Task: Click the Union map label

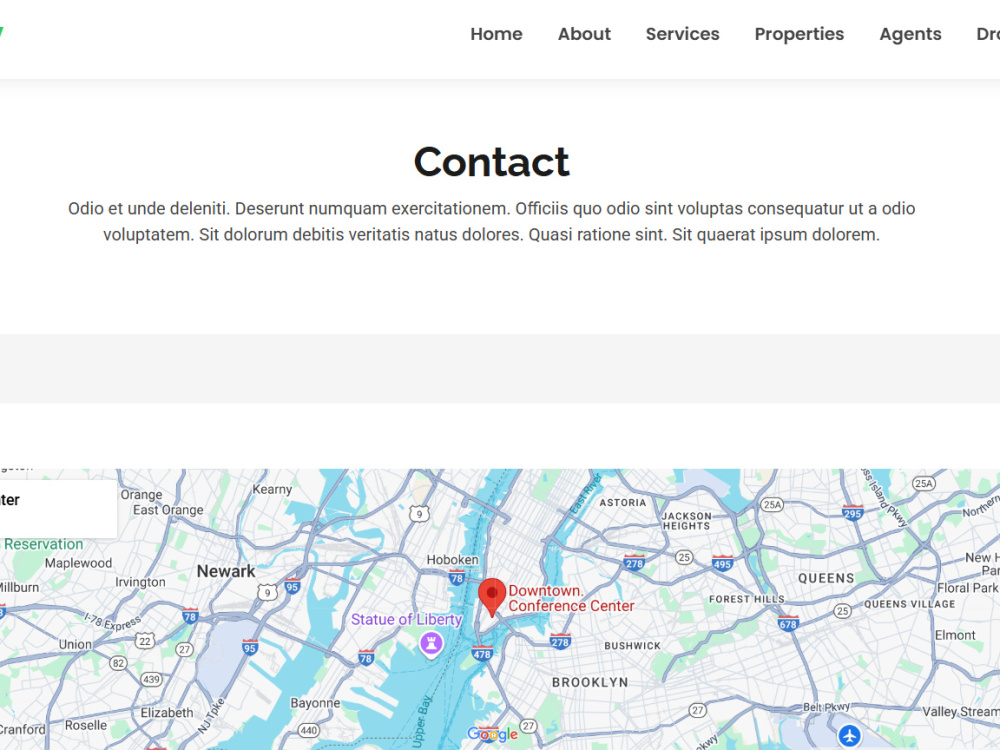Action: (75, 644)
